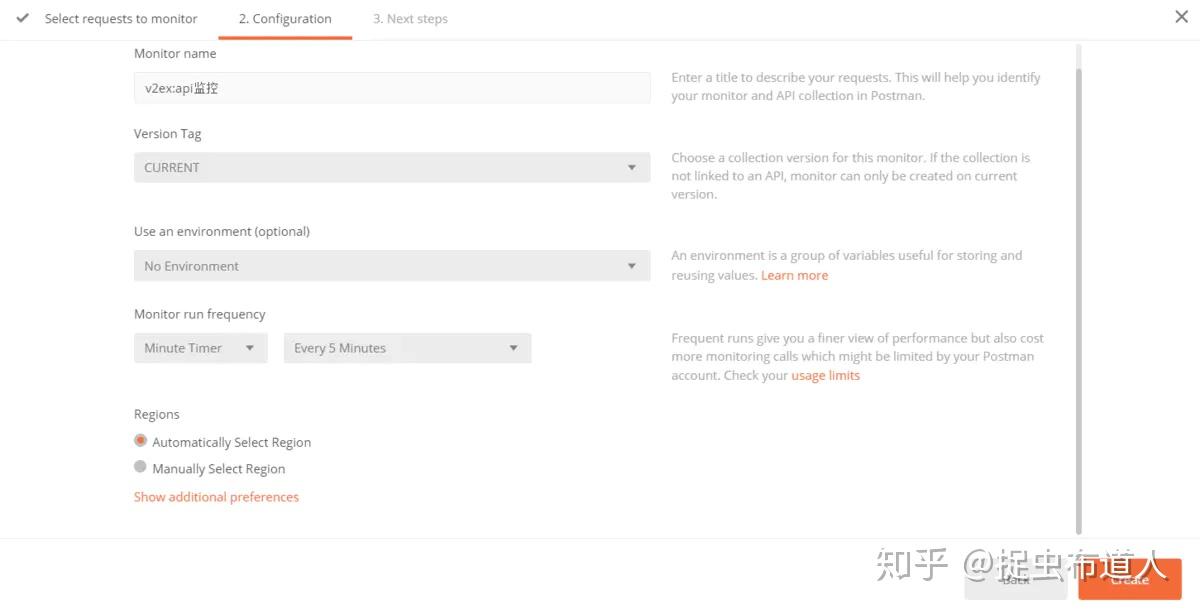Select Automatically Select Region radio button
The width and height of the screenshot is (1200, 614).
coord(141,441)
